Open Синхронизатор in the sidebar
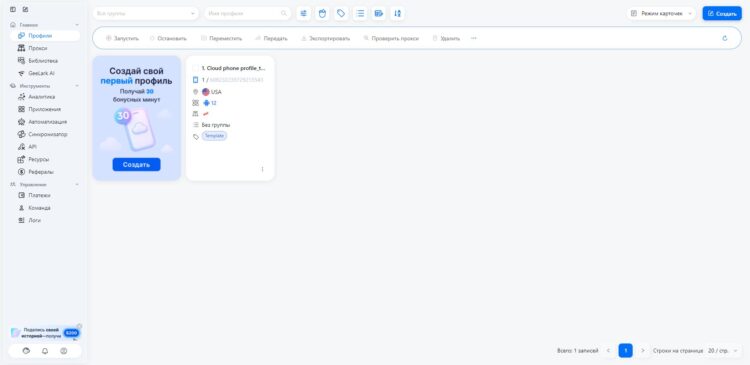 [x=44, y=134]
